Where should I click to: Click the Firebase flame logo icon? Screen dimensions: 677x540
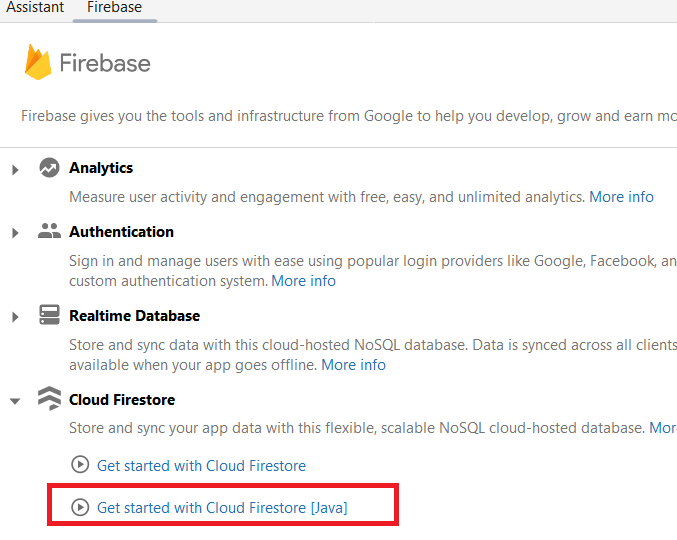tap(38, 63)
